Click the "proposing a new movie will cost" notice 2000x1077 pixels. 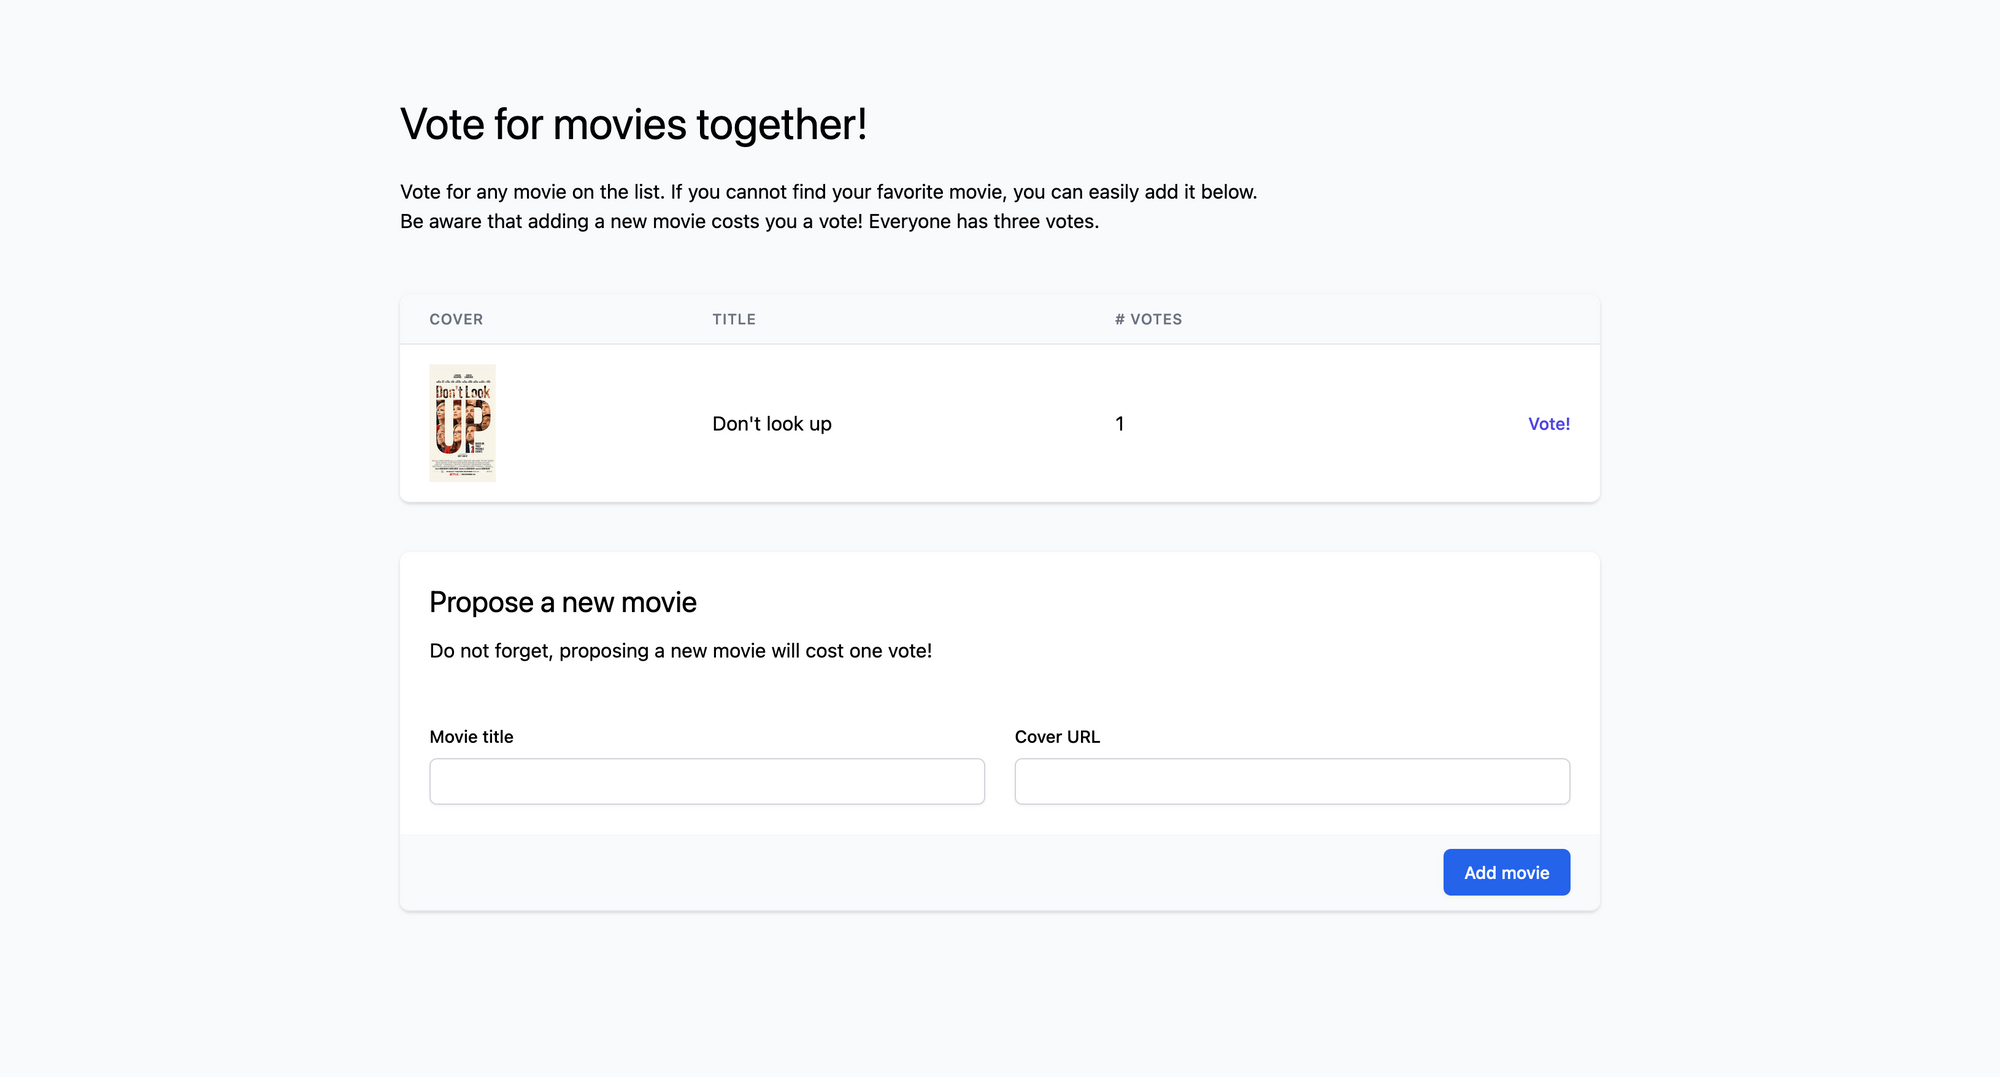(x=680, y=651)
